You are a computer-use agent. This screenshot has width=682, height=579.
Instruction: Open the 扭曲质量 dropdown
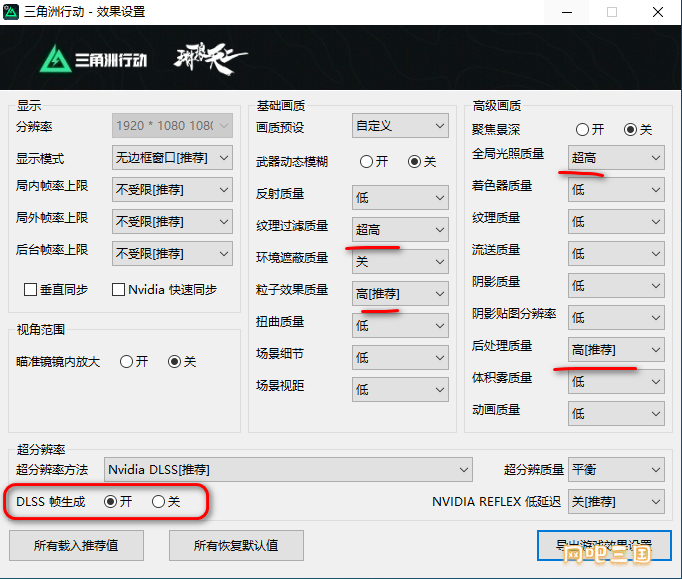[400, 325]
